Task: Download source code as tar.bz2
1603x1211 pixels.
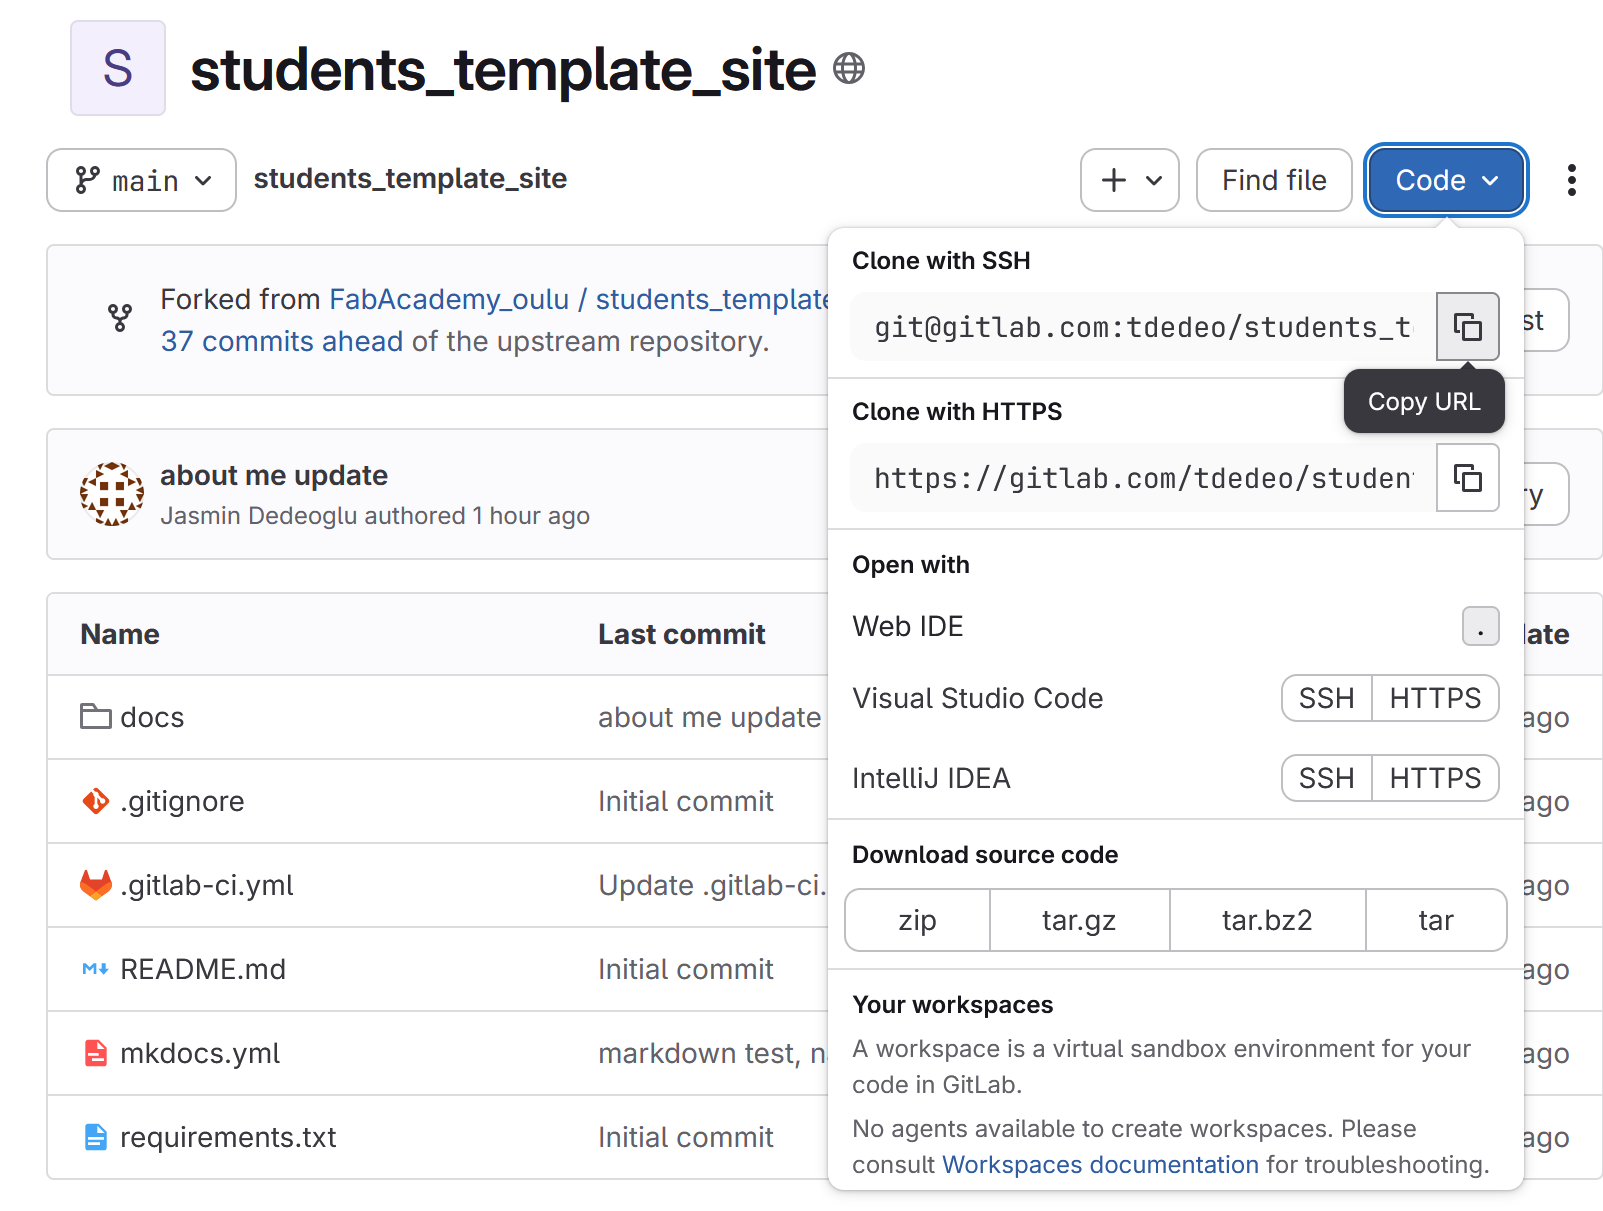Action: click(1267, 920)
